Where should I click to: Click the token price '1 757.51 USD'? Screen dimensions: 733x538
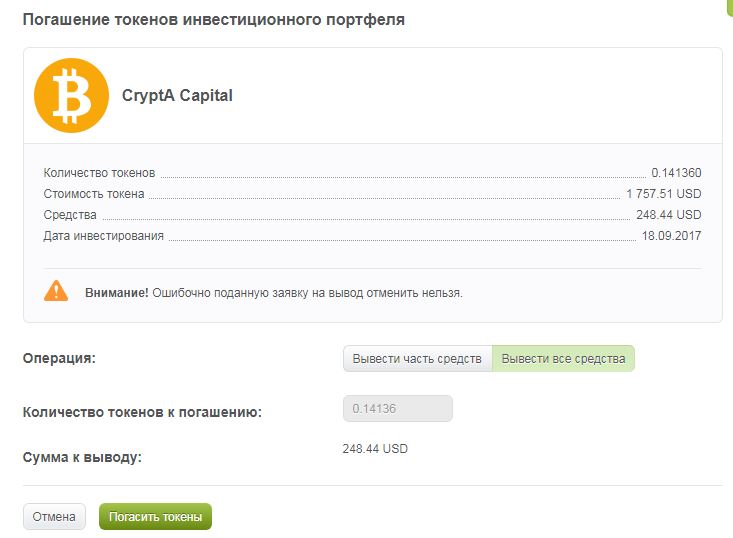[x=663, y=194]
